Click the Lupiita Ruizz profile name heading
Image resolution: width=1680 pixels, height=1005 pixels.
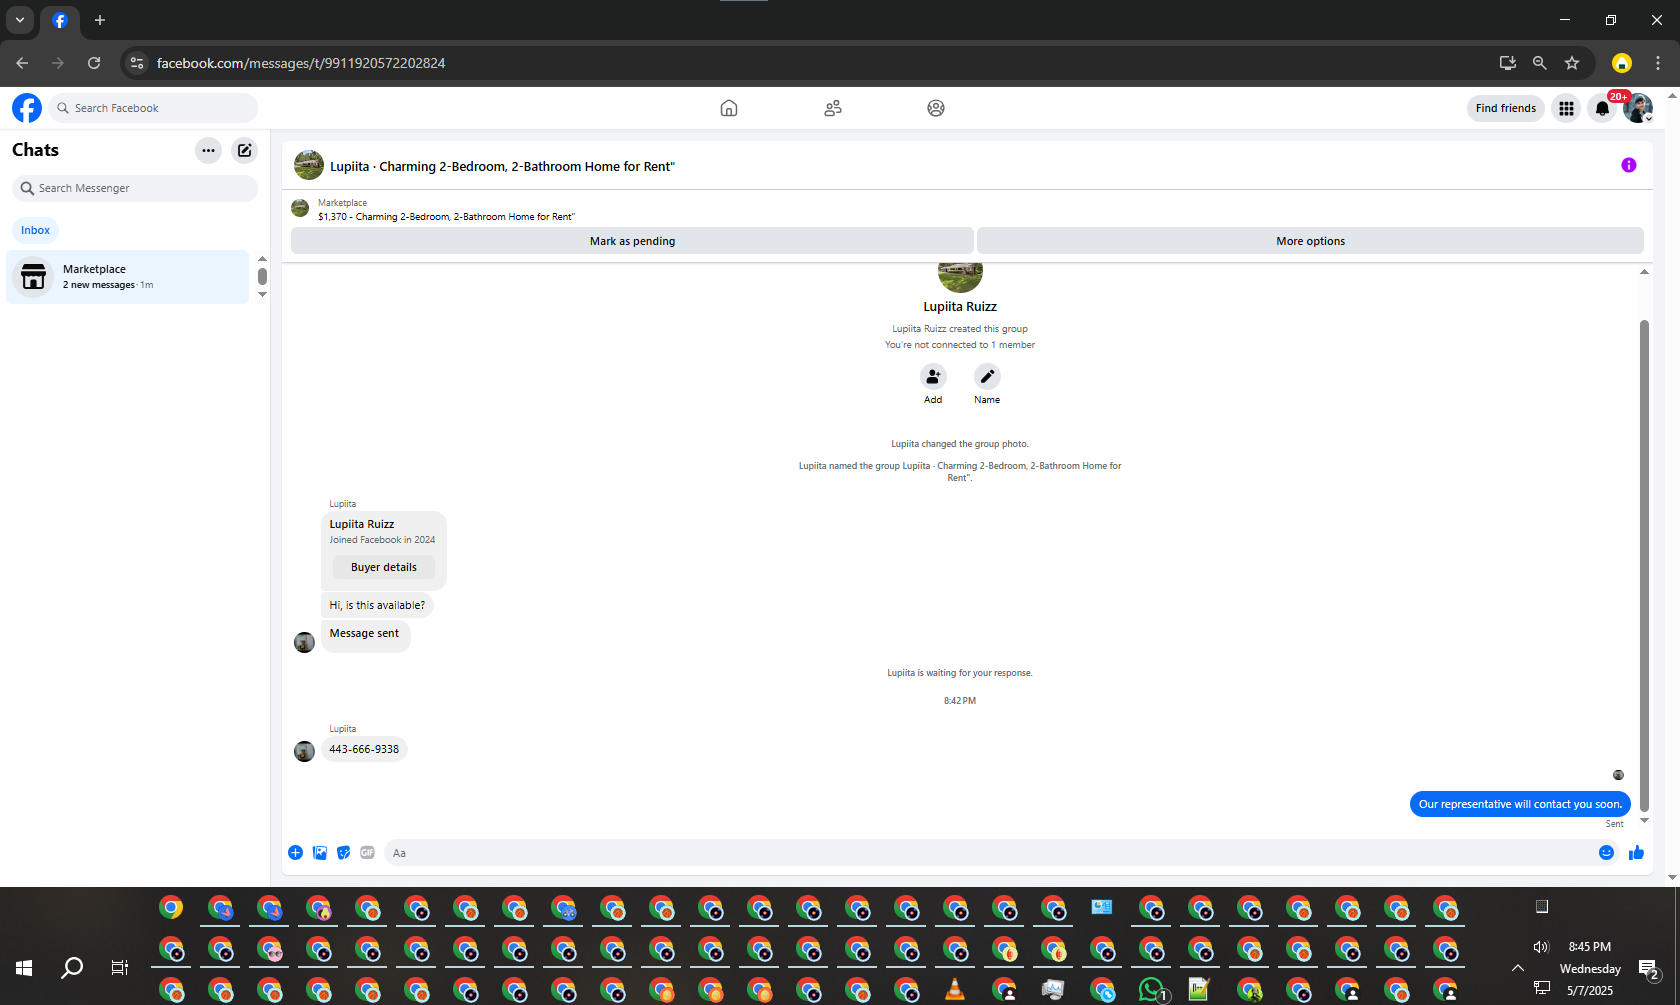click(x=960, y=307)
